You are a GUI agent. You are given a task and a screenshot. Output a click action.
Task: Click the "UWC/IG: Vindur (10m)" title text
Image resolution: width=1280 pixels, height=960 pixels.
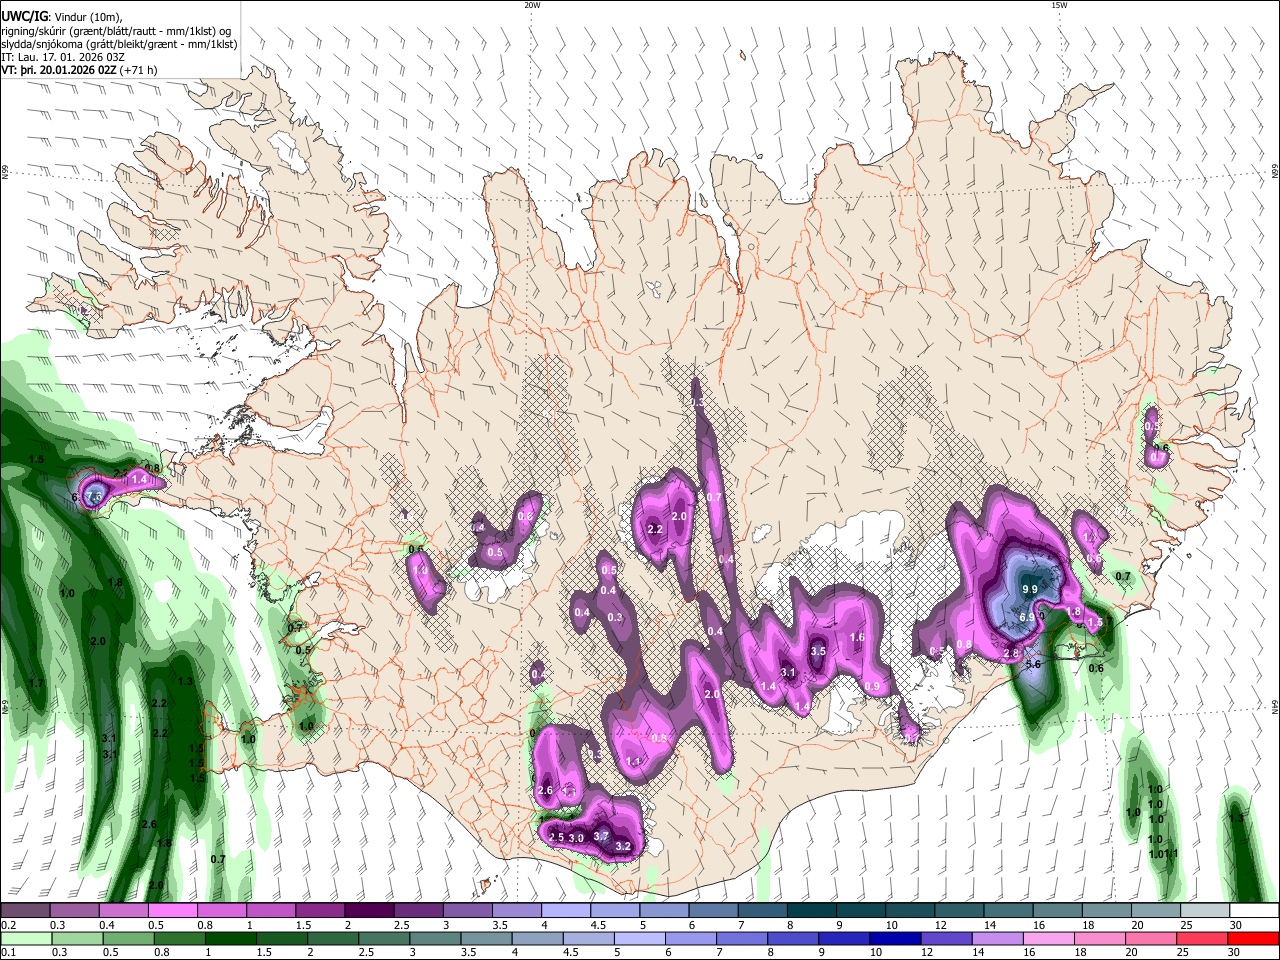click(x=60, y=15)
